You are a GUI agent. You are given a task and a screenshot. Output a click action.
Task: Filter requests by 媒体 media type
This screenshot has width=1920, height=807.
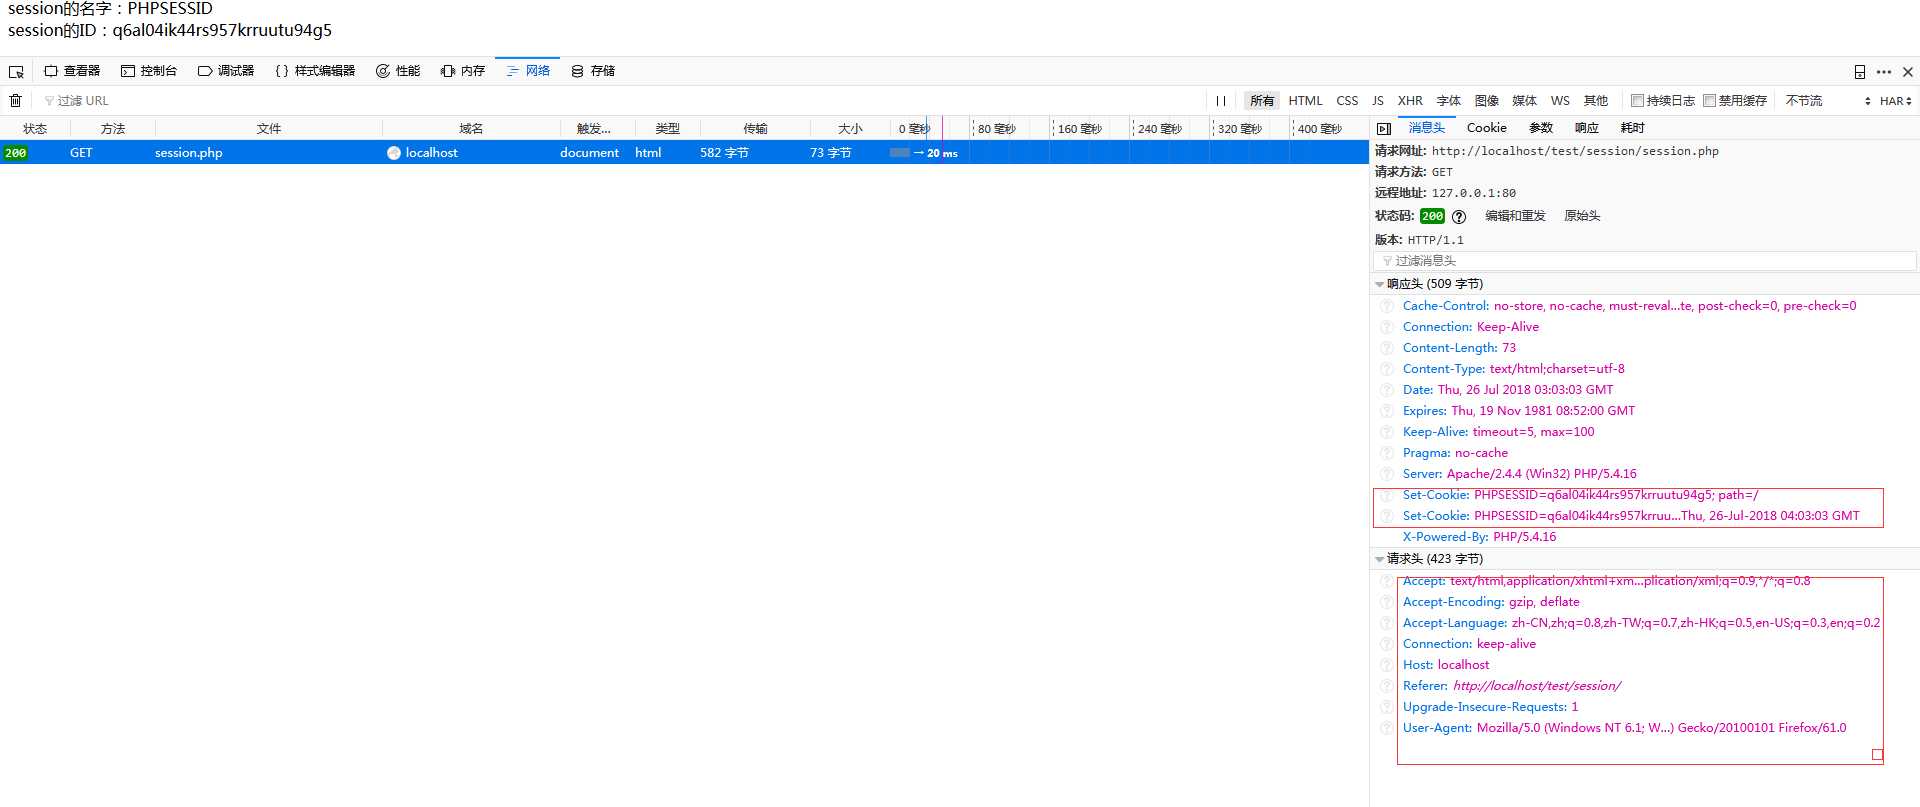(x=1525, y=101)
